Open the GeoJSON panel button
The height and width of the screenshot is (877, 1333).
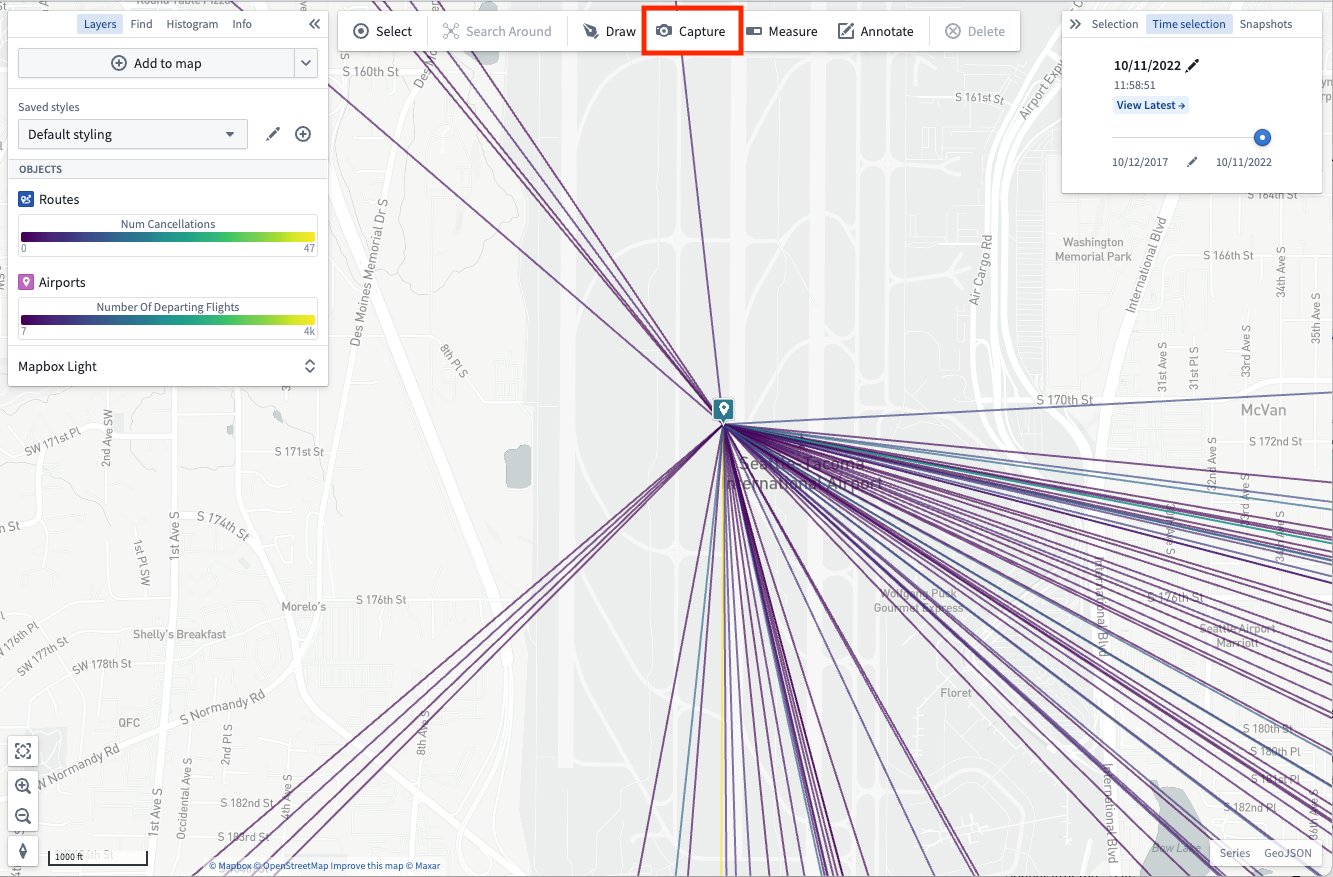[x=1288, y=853]
